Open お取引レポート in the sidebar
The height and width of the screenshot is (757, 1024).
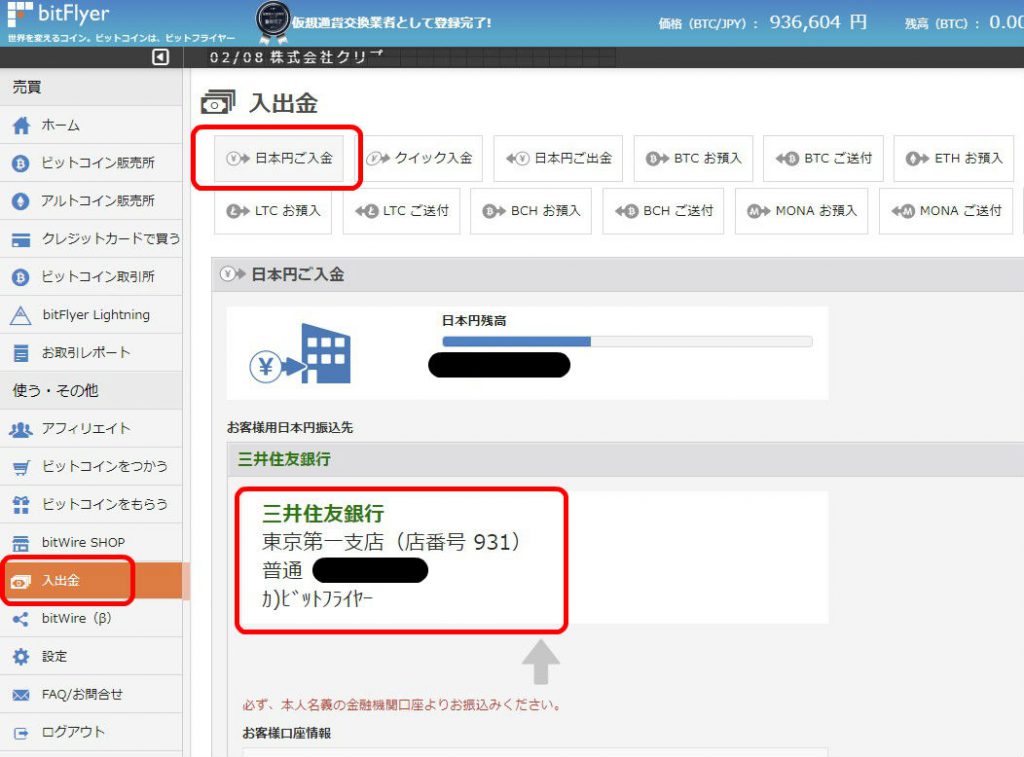85,353
